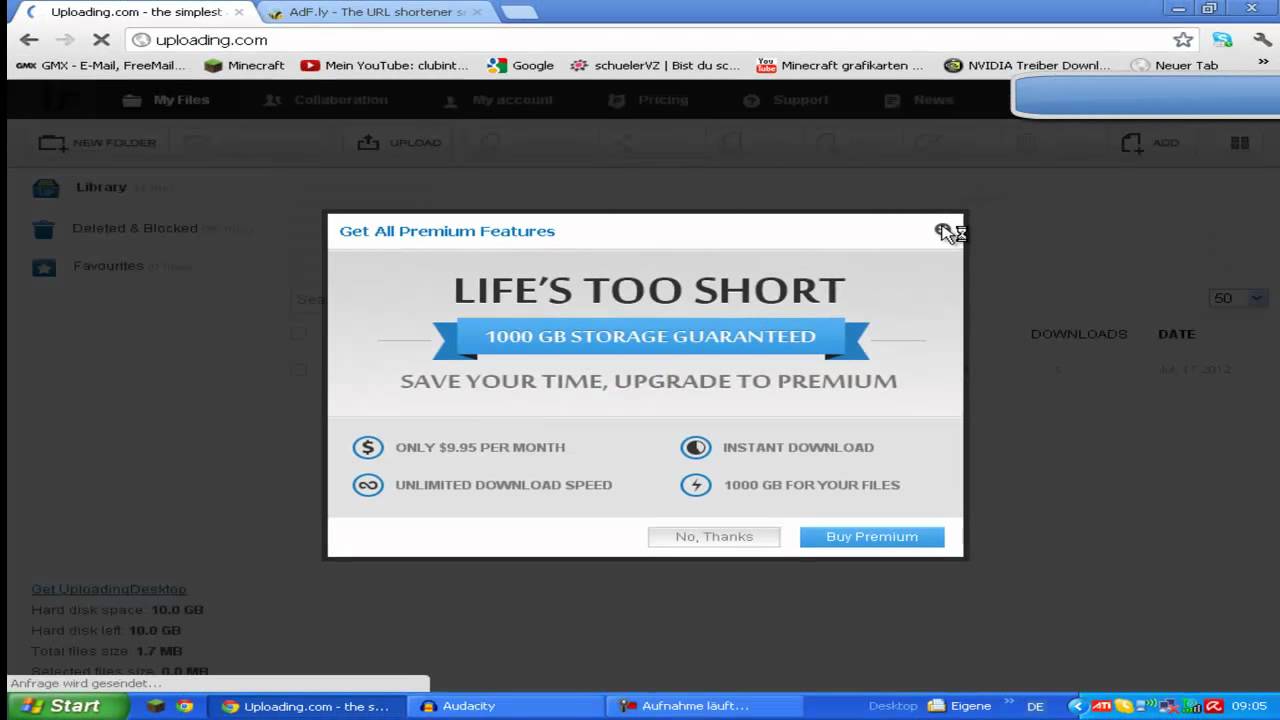The height and width of the screenshot is (720, 1280).
Task: Switch to grid view icon
Action: point(1240,143)
